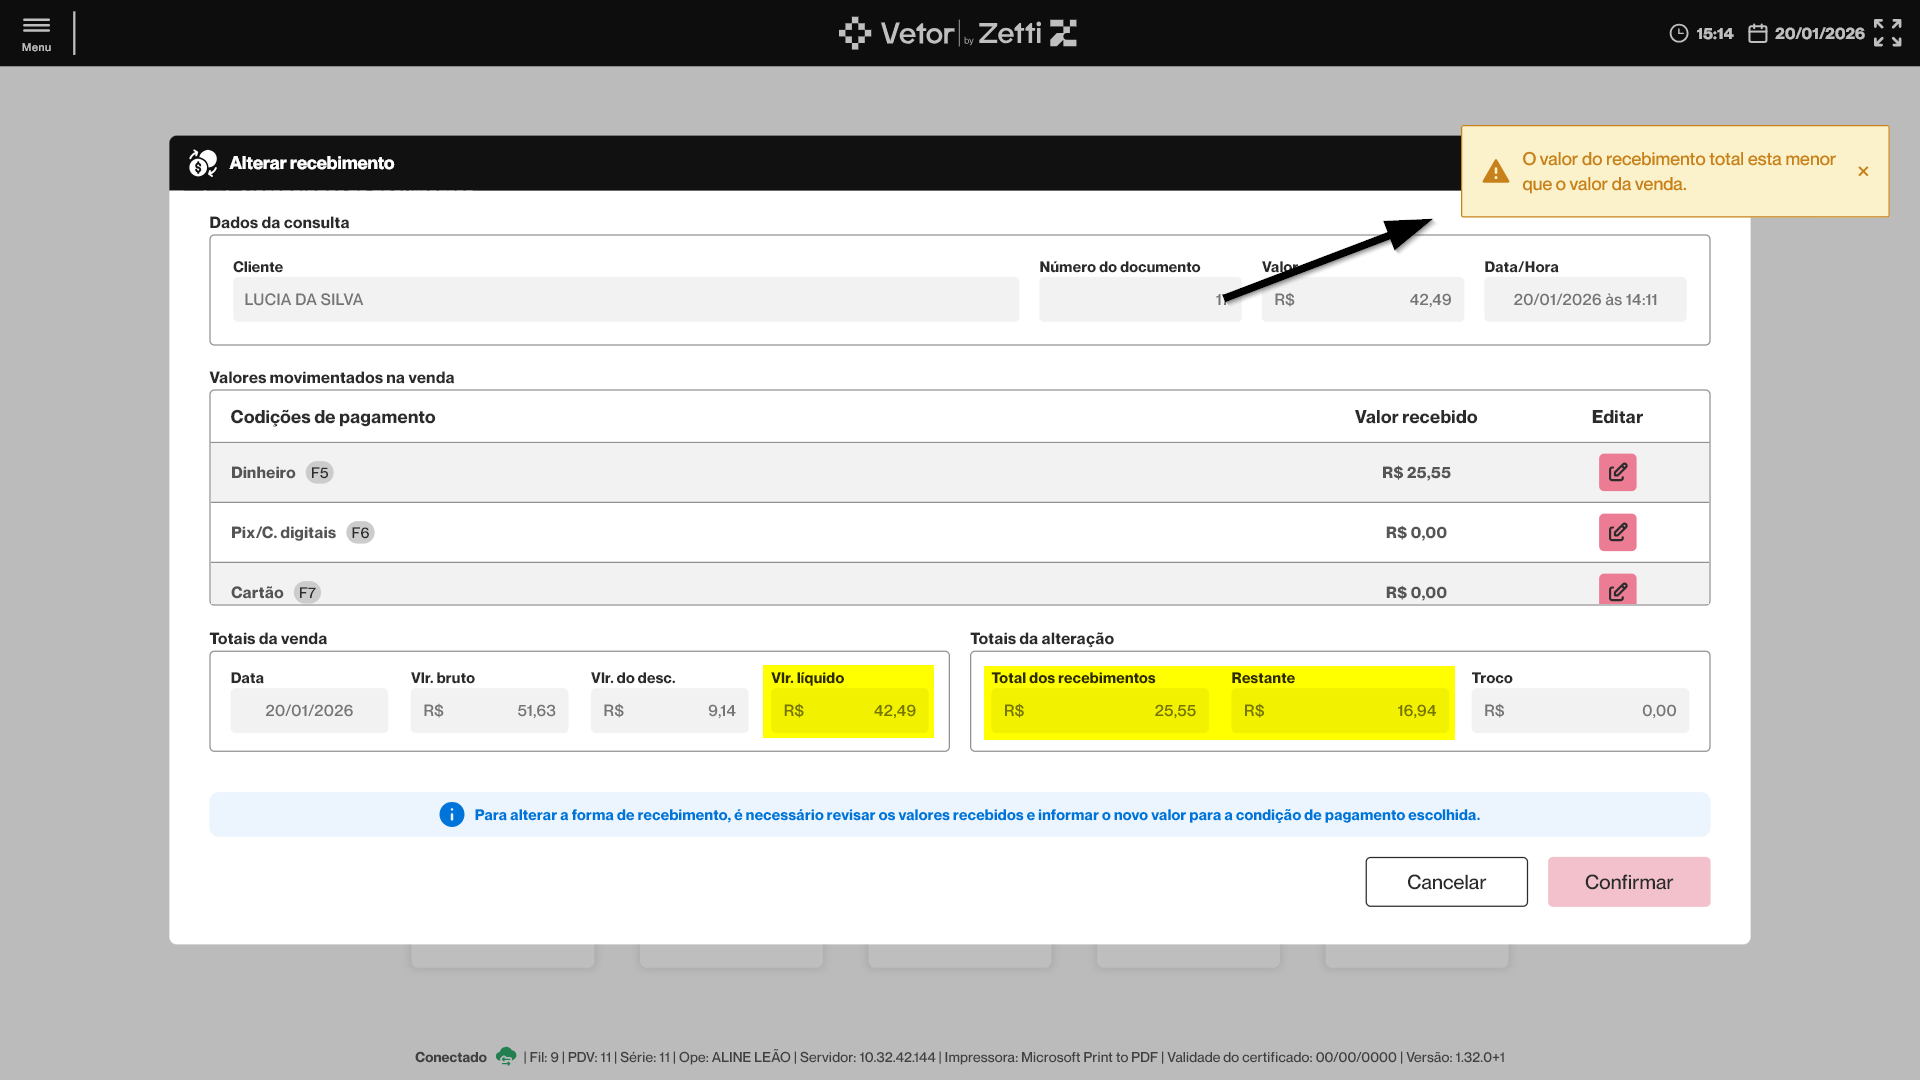Click the Troco amount field

pyautogui.click(x=1579, y=711)
